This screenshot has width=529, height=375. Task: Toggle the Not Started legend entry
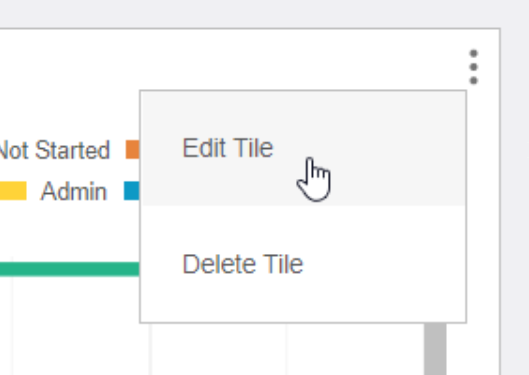54,150
